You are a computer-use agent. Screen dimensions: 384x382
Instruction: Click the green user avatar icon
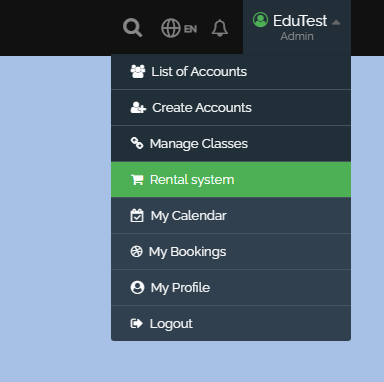pyautogui.click(x=260, y=20)
